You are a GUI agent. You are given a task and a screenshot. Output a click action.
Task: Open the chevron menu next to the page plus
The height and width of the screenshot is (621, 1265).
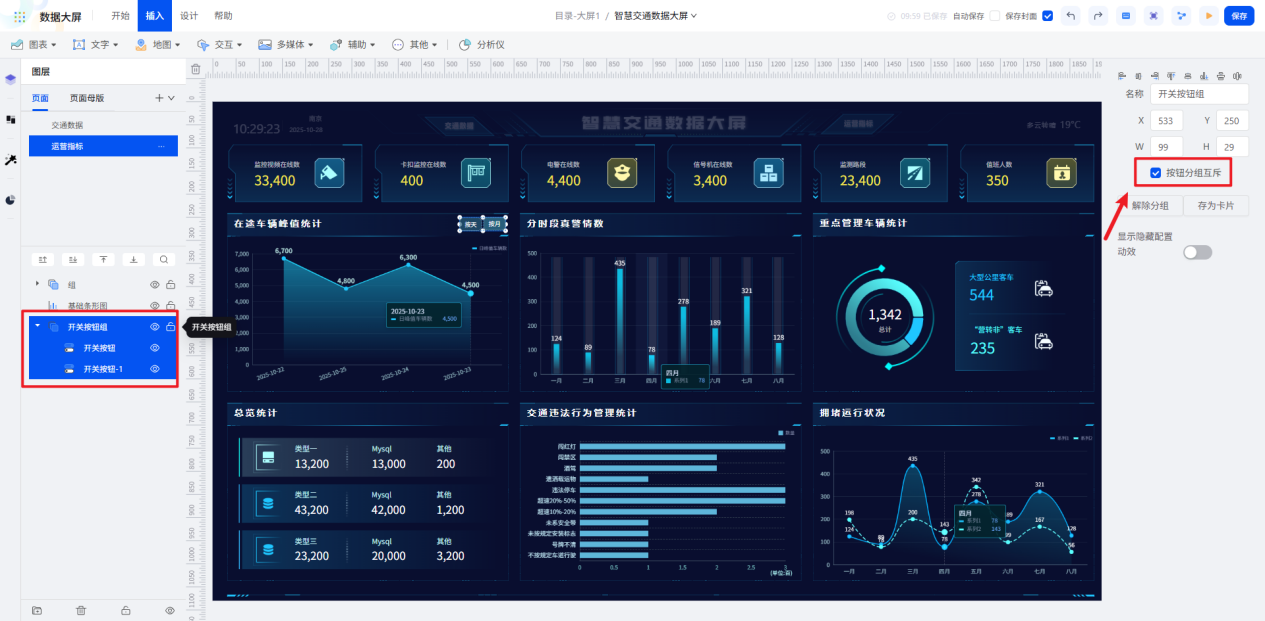coord(171,98)
